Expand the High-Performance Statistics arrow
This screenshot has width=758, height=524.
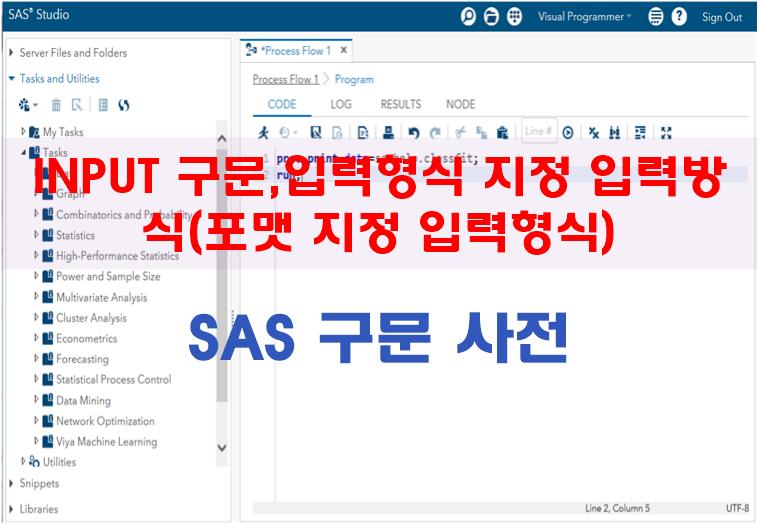click(36, 255)
